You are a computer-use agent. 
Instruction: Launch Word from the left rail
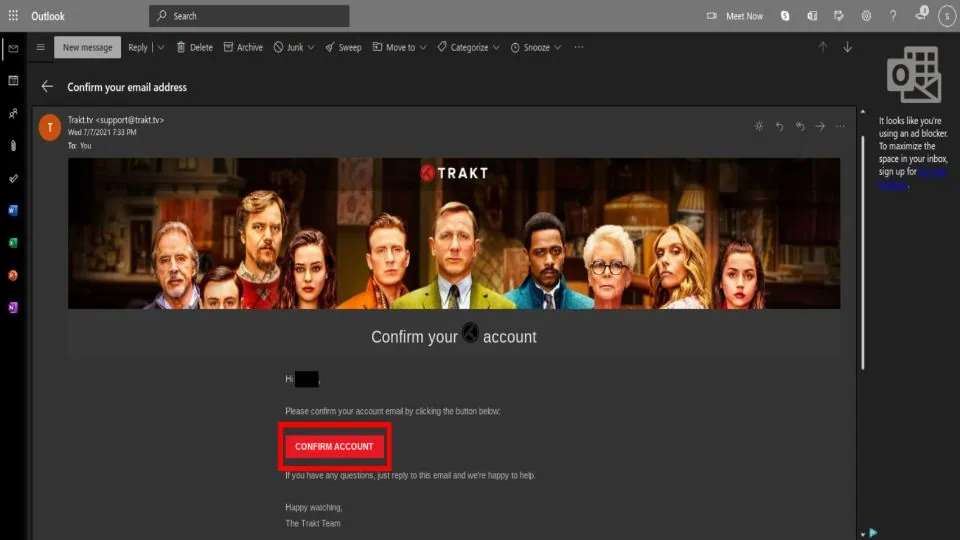pos(13,211)
